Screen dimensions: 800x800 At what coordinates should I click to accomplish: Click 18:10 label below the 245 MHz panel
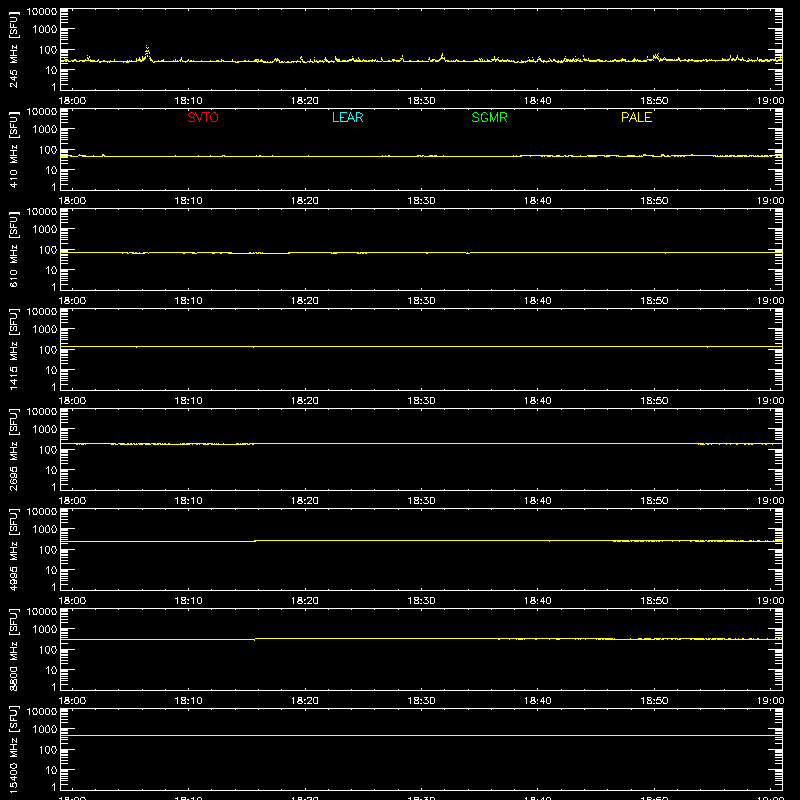coord(189,101)
